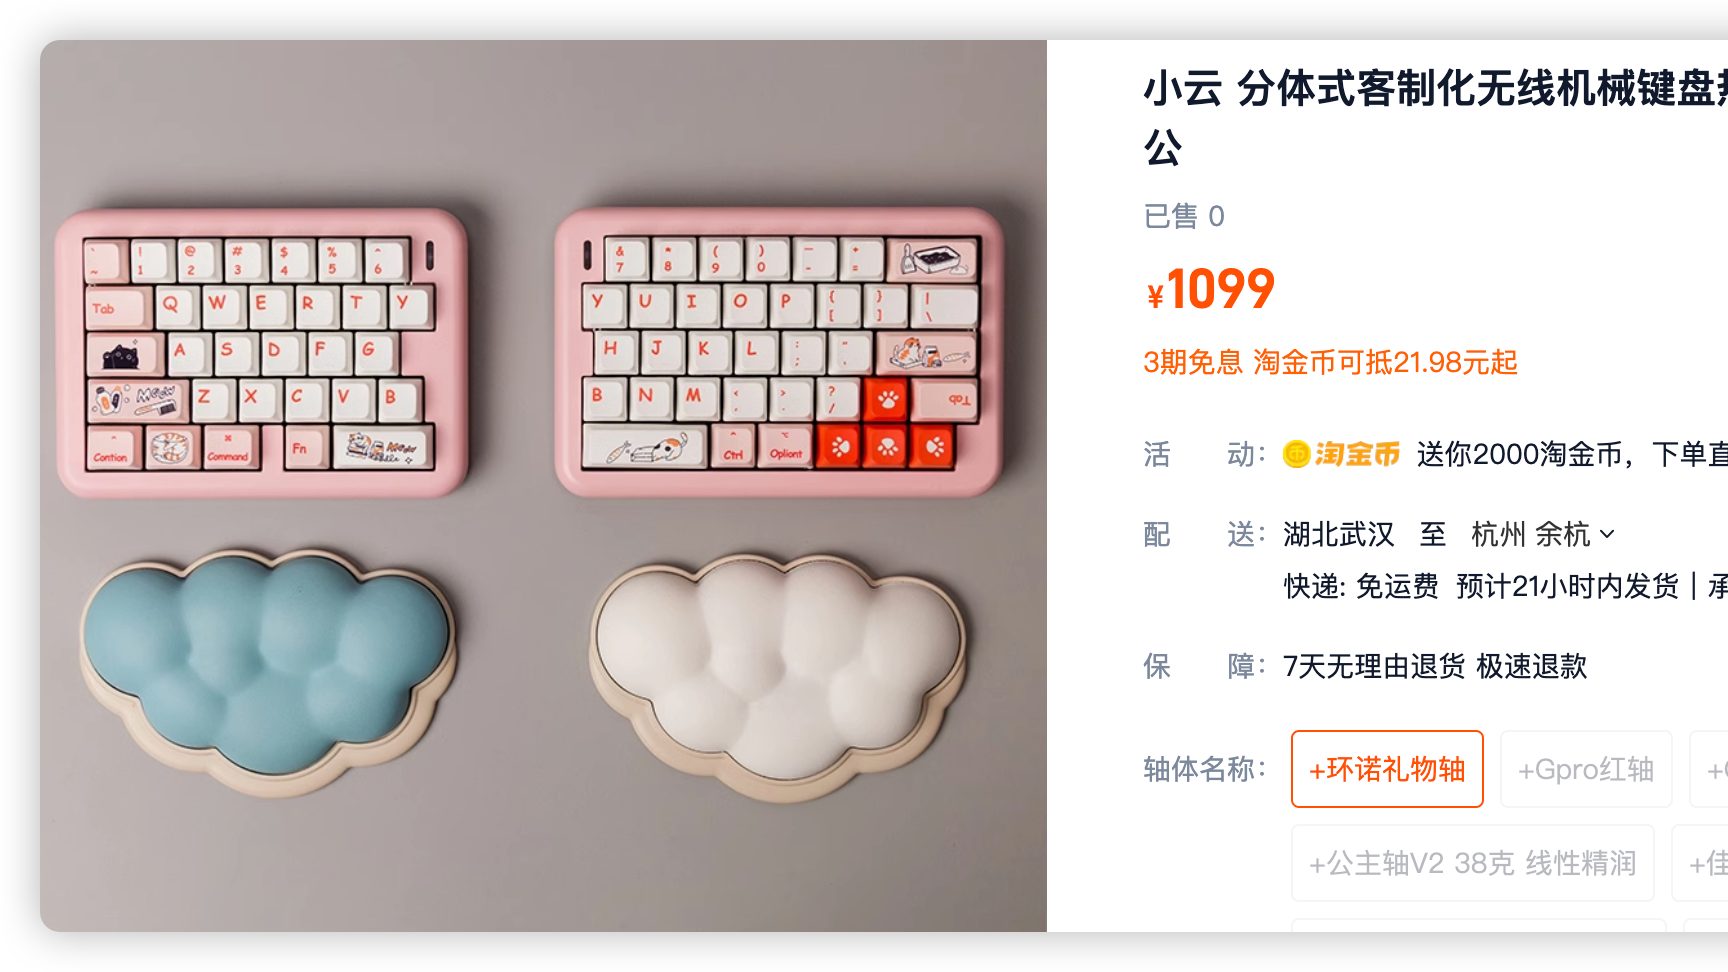Expand the 杭州 余杭 delivery address dropdown
The image size is (1728, 972).
coord(1543,534)
